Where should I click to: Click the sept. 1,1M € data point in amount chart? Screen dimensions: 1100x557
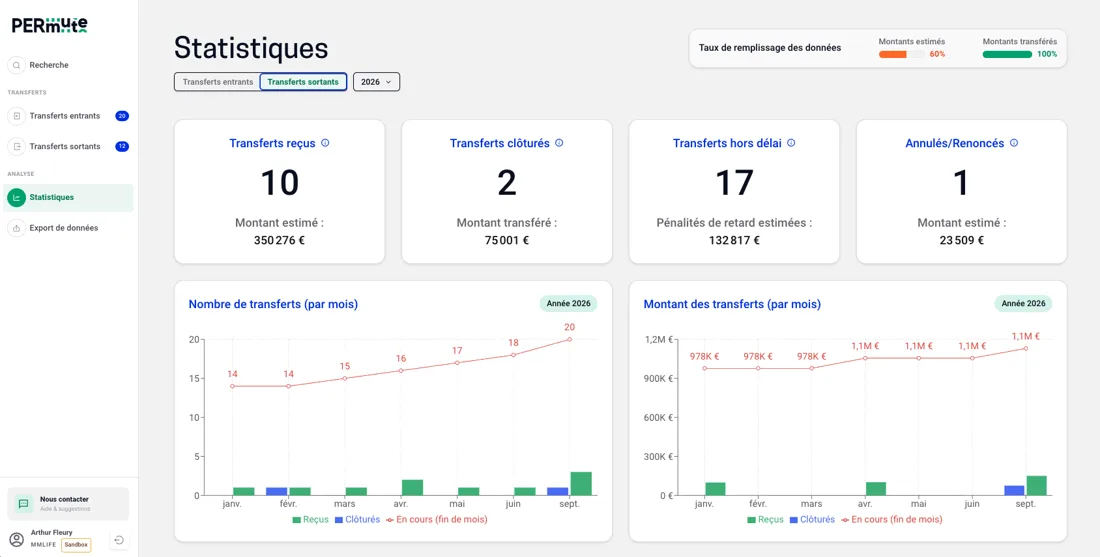pos(1025,349)
